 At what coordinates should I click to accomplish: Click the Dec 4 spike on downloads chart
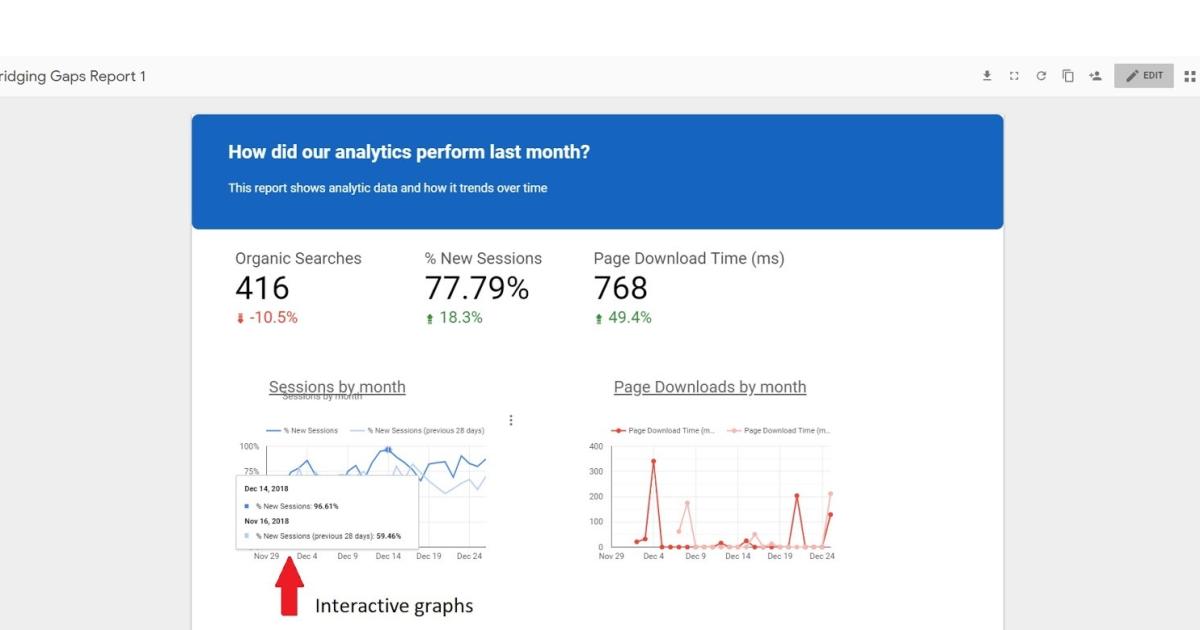[653, 461]
